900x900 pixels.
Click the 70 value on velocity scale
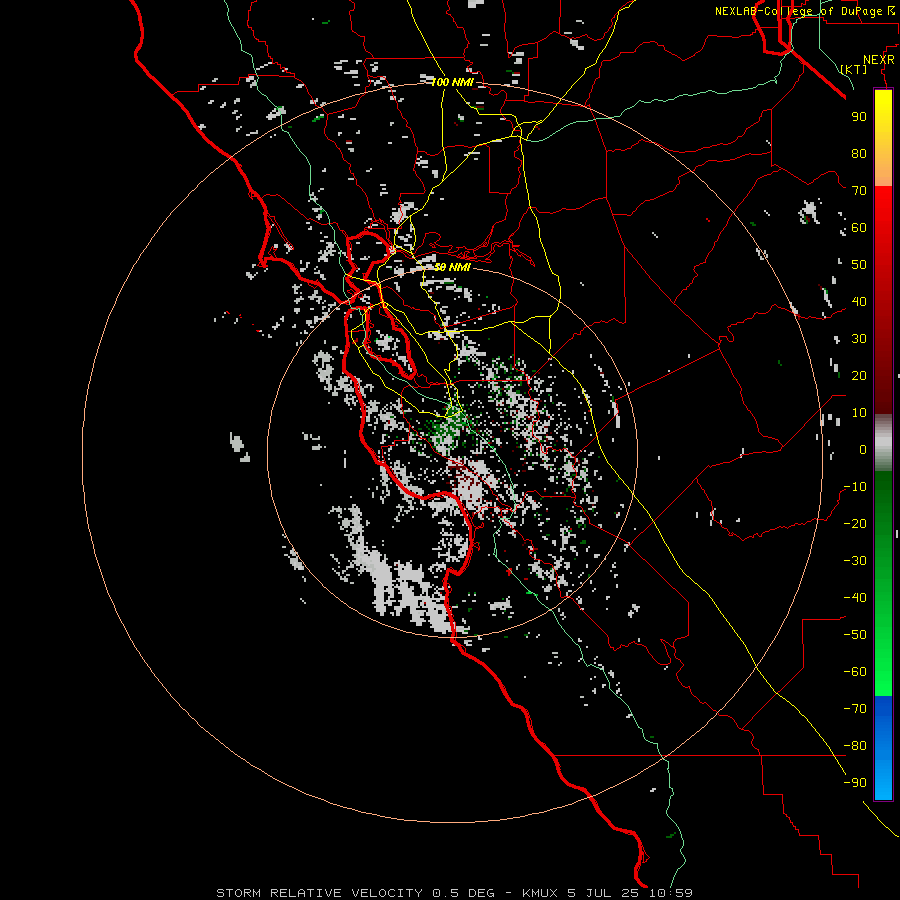pos(859,191)
